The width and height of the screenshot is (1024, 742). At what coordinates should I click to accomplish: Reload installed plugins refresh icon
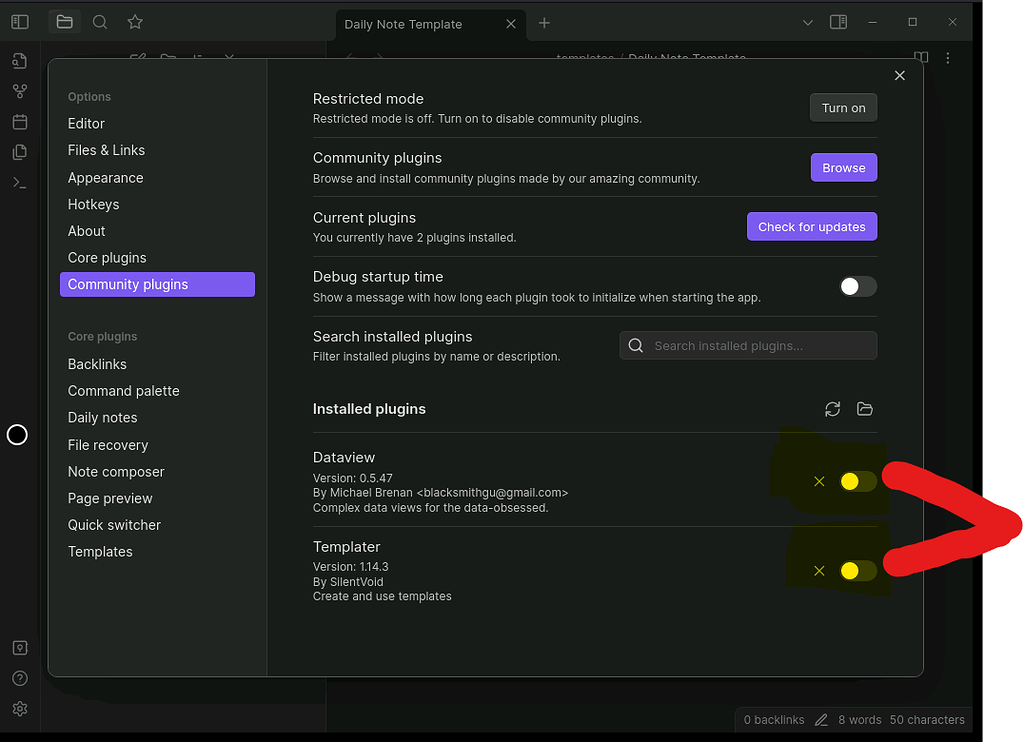coord(833,409)
